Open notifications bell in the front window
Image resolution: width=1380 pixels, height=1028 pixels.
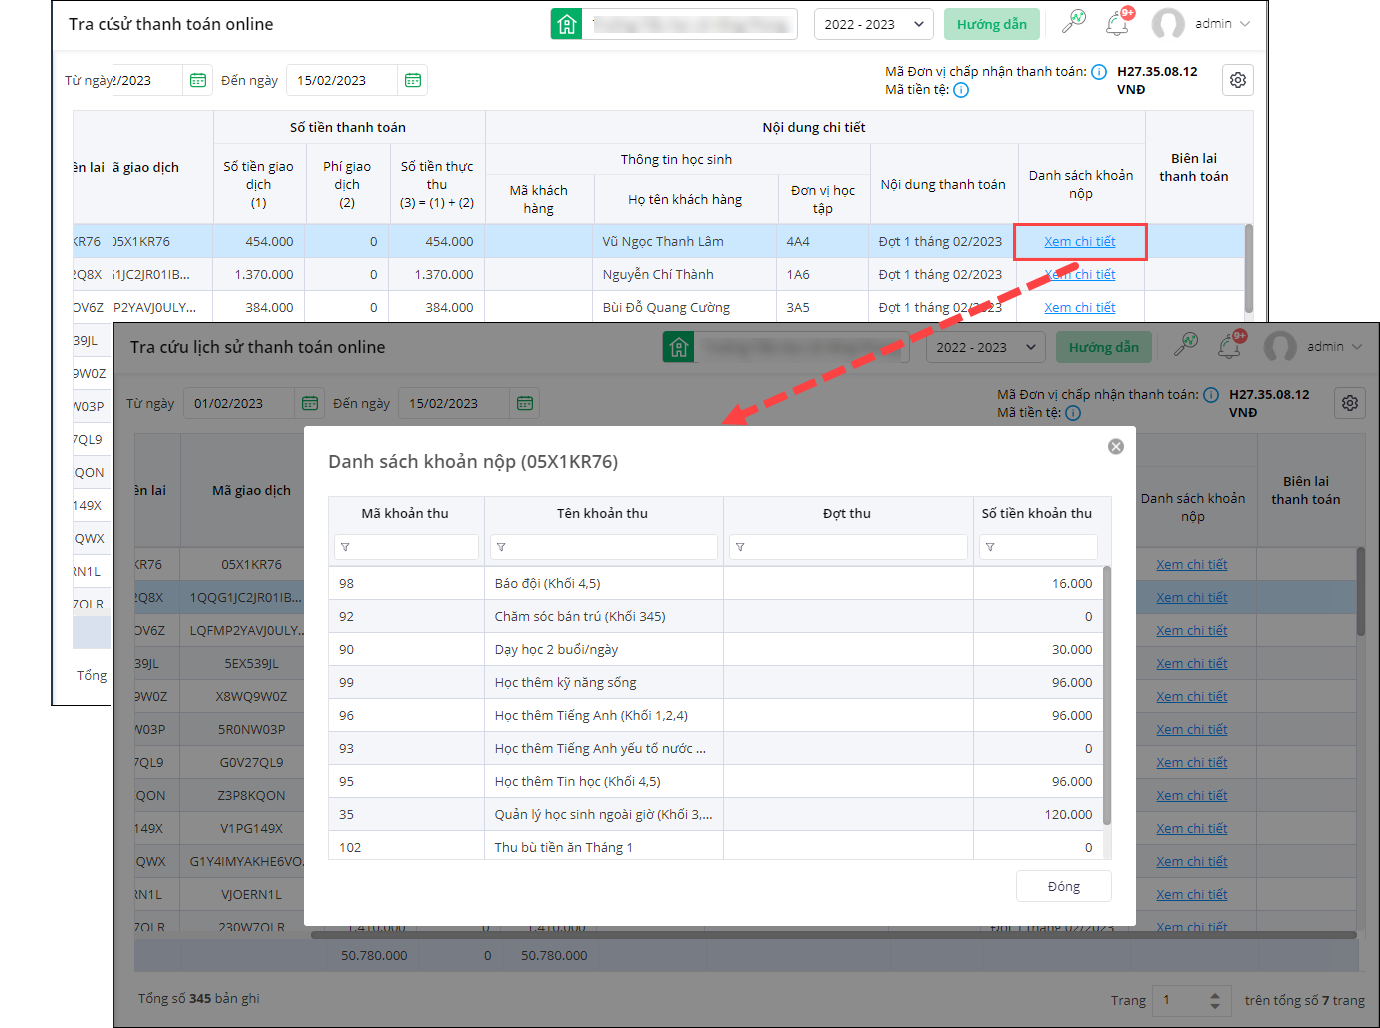1229,347
